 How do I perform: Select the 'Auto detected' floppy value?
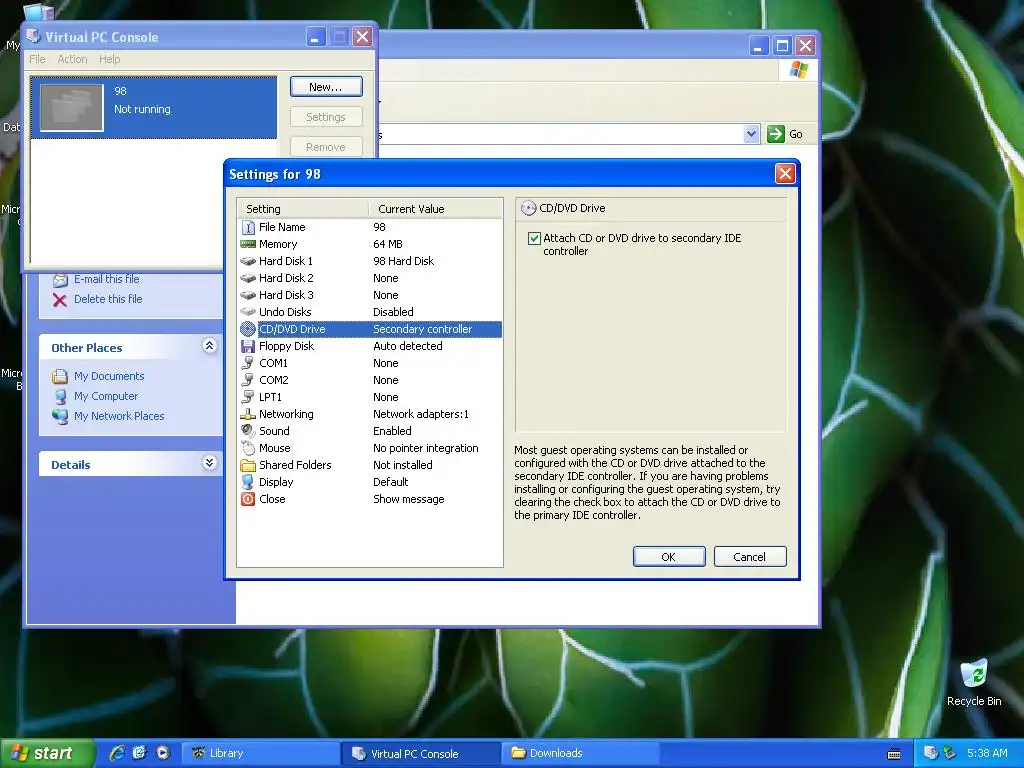[408, 346]
